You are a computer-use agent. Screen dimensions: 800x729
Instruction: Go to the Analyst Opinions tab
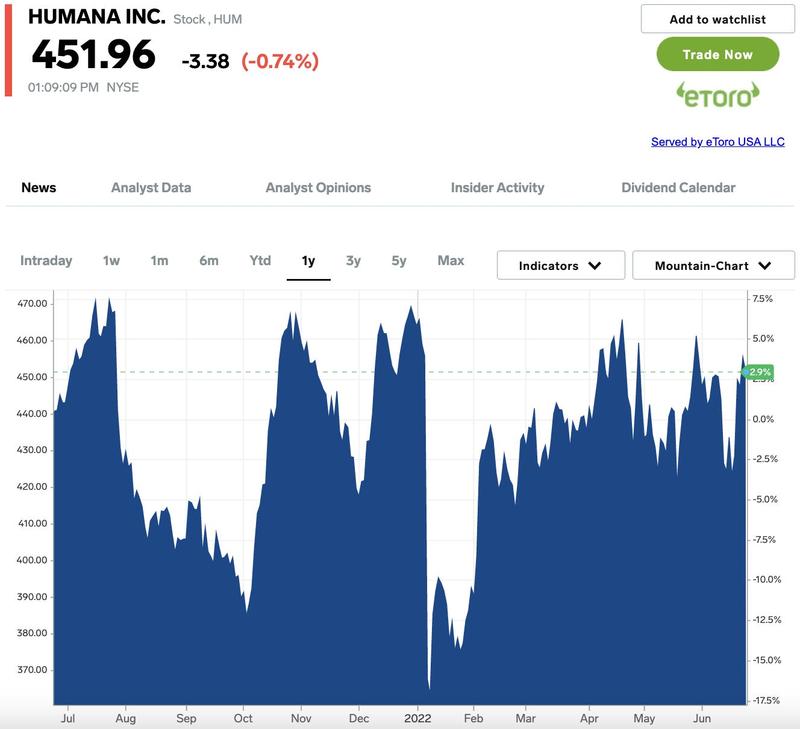click(318, 188)
